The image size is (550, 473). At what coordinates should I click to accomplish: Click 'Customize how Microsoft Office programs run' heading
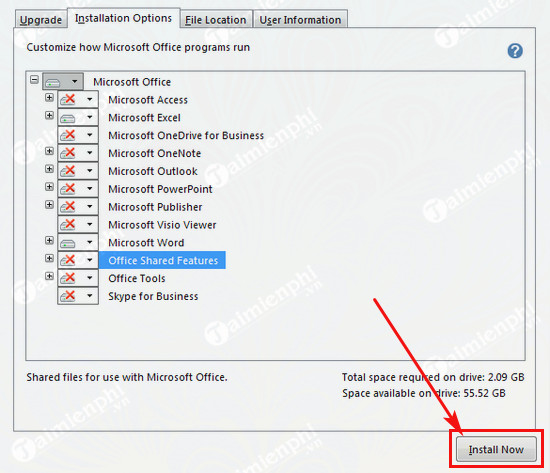[x=138, y=47]
